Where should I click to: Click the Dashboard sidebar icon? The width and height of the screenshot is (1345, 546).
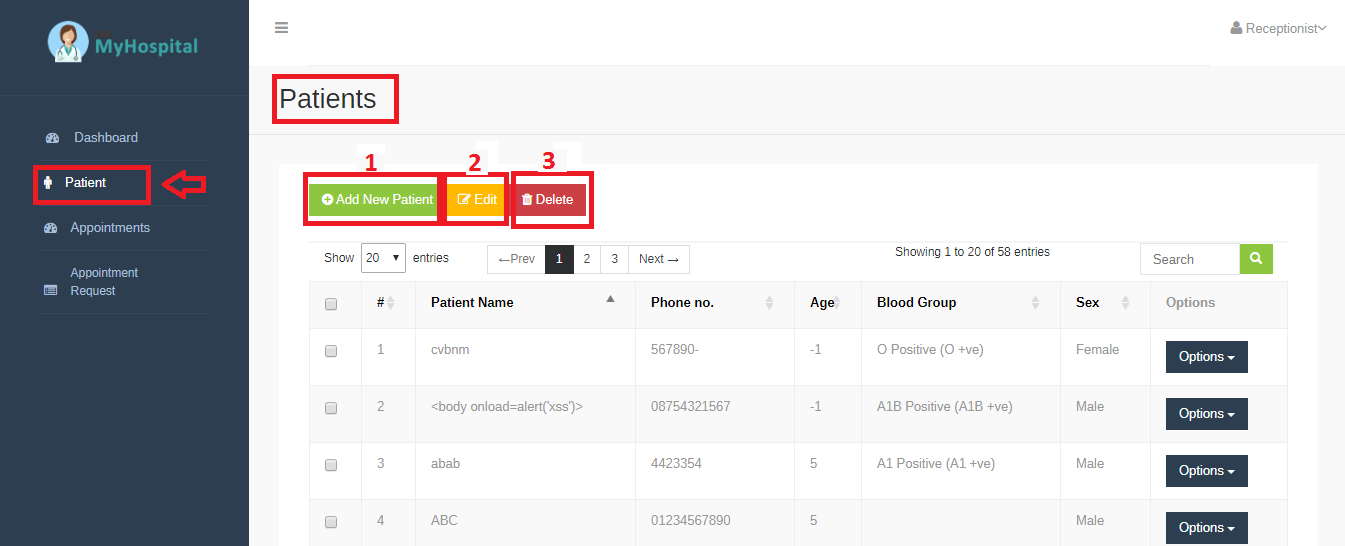pos(52,138)
